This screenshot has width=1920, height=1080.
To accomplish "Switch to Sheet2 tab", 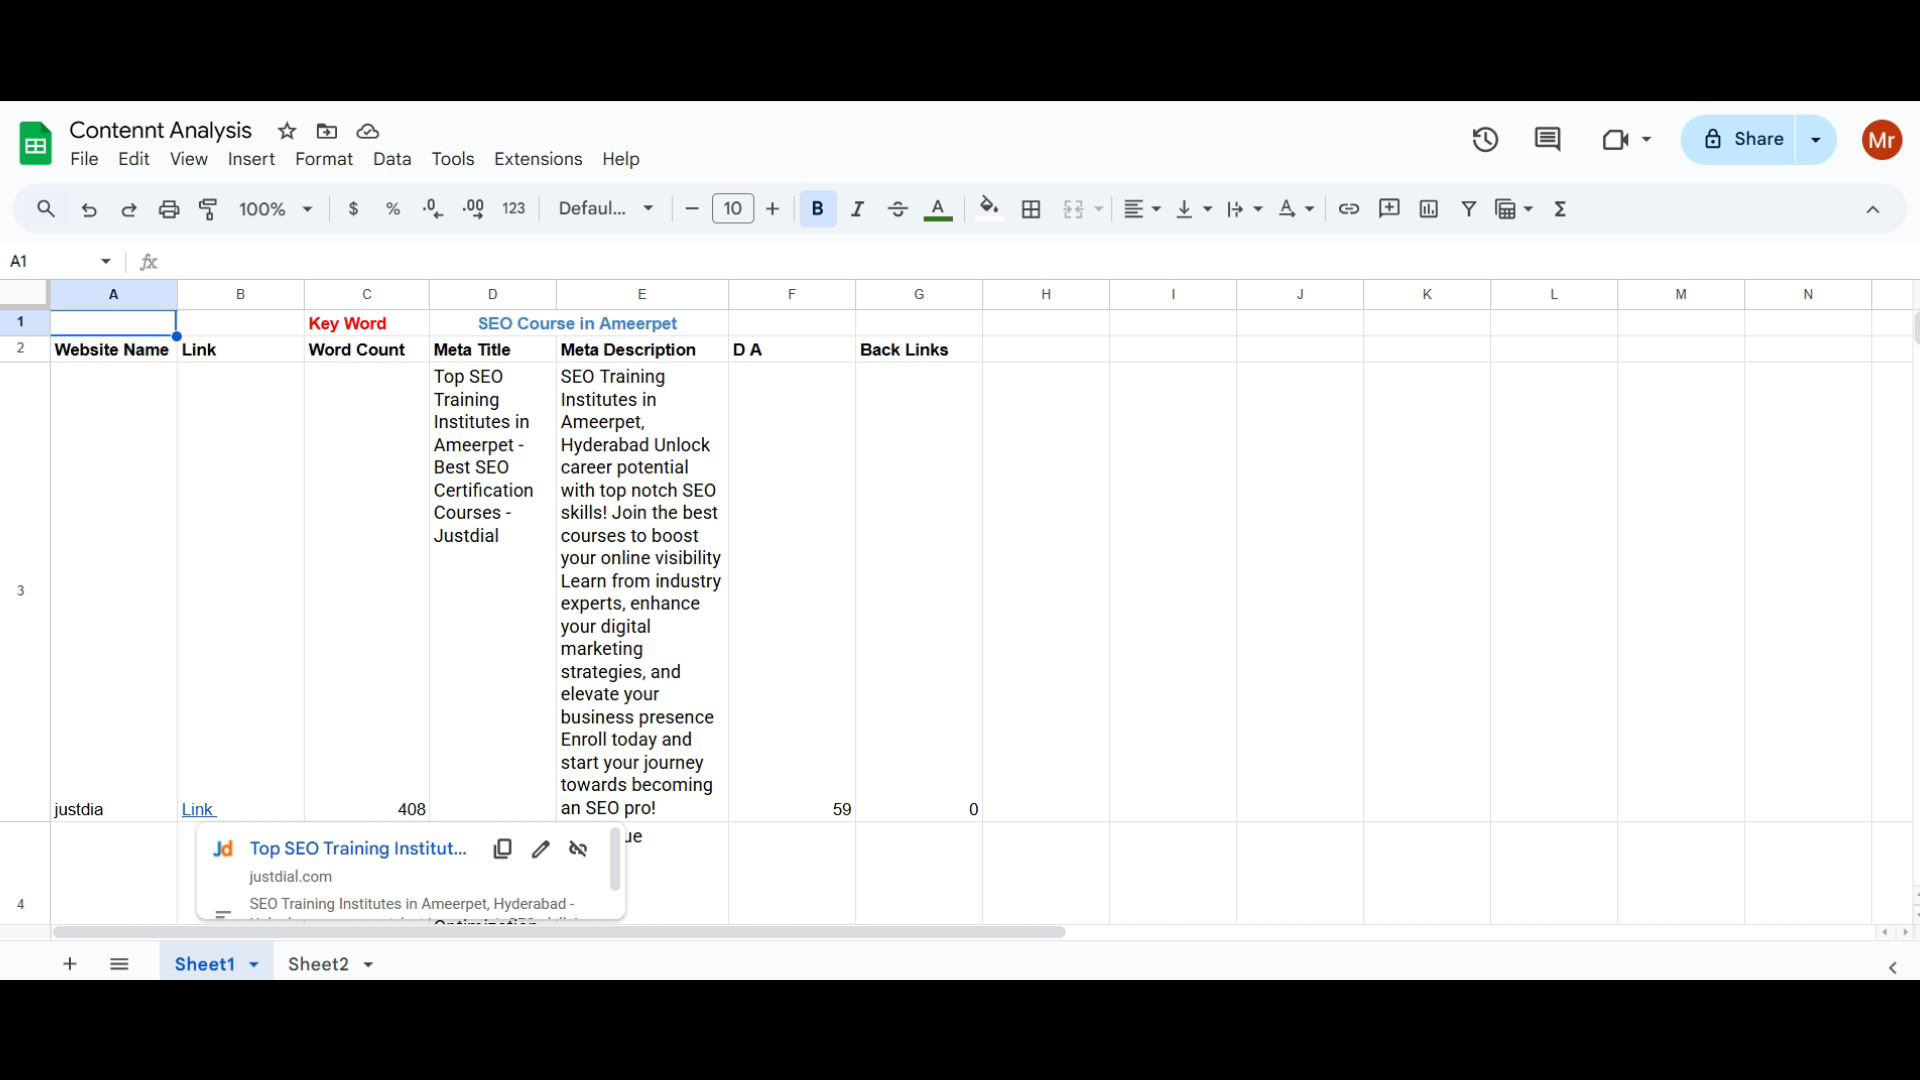I will [318, 964].
